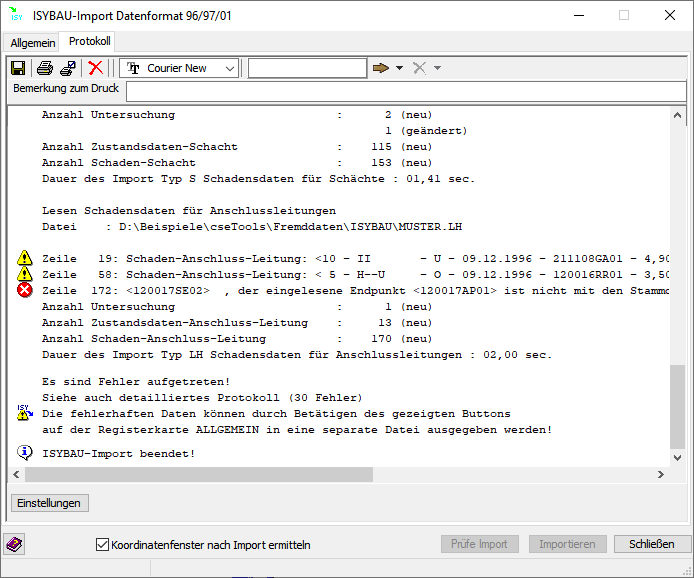This screenshot has width=694, height=578.
Task: Click the save protocol floppy disk icon
Action: (18, 68)
